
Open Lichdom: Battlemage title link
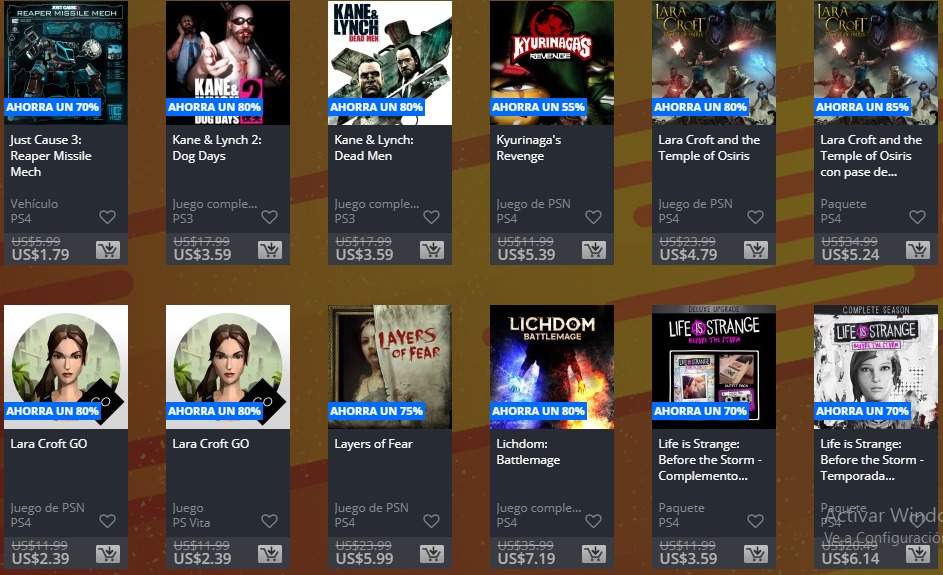(528, 452)
